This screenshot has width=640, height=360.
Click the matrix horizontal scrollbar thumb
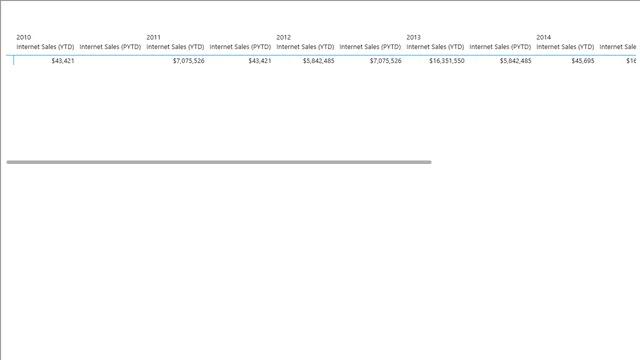click(x=219, y=162)
